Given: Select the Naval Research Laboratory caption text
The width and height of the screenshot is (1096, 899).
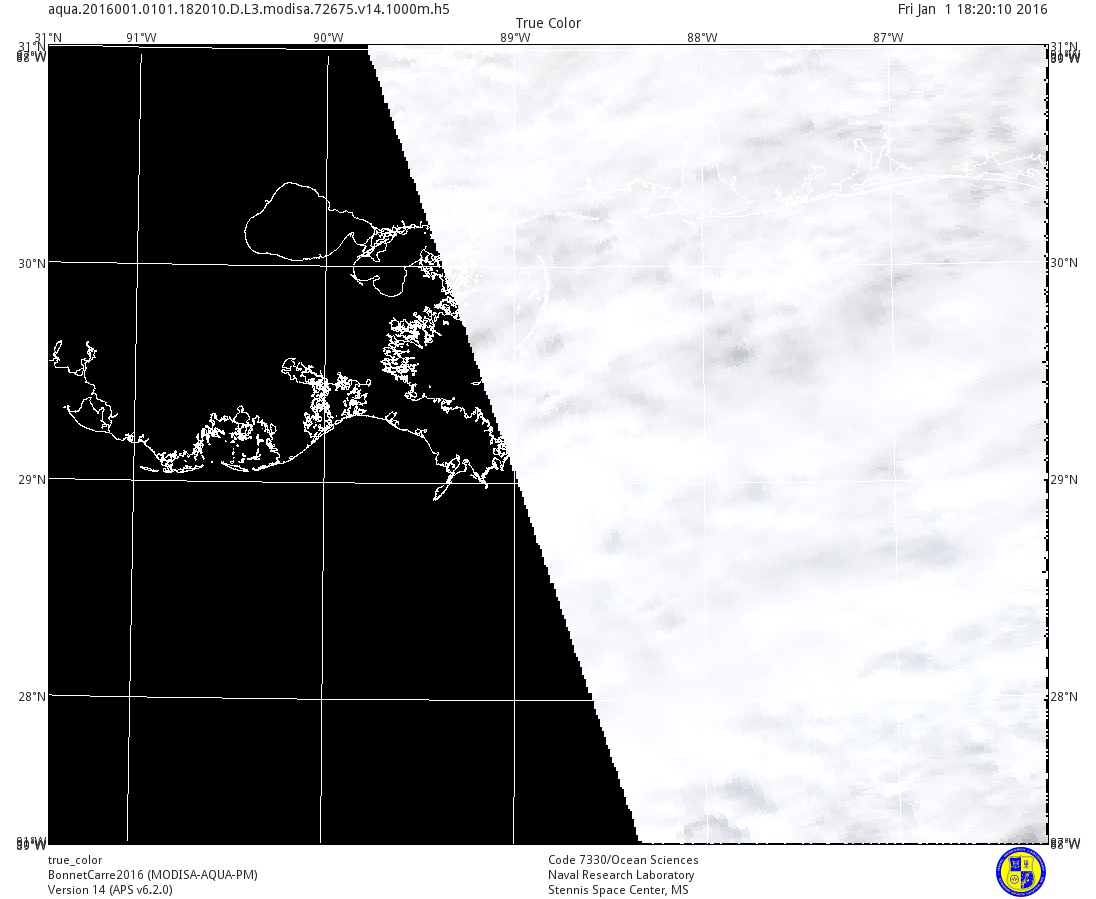Looking at the screenshot, I should [621, 875].
